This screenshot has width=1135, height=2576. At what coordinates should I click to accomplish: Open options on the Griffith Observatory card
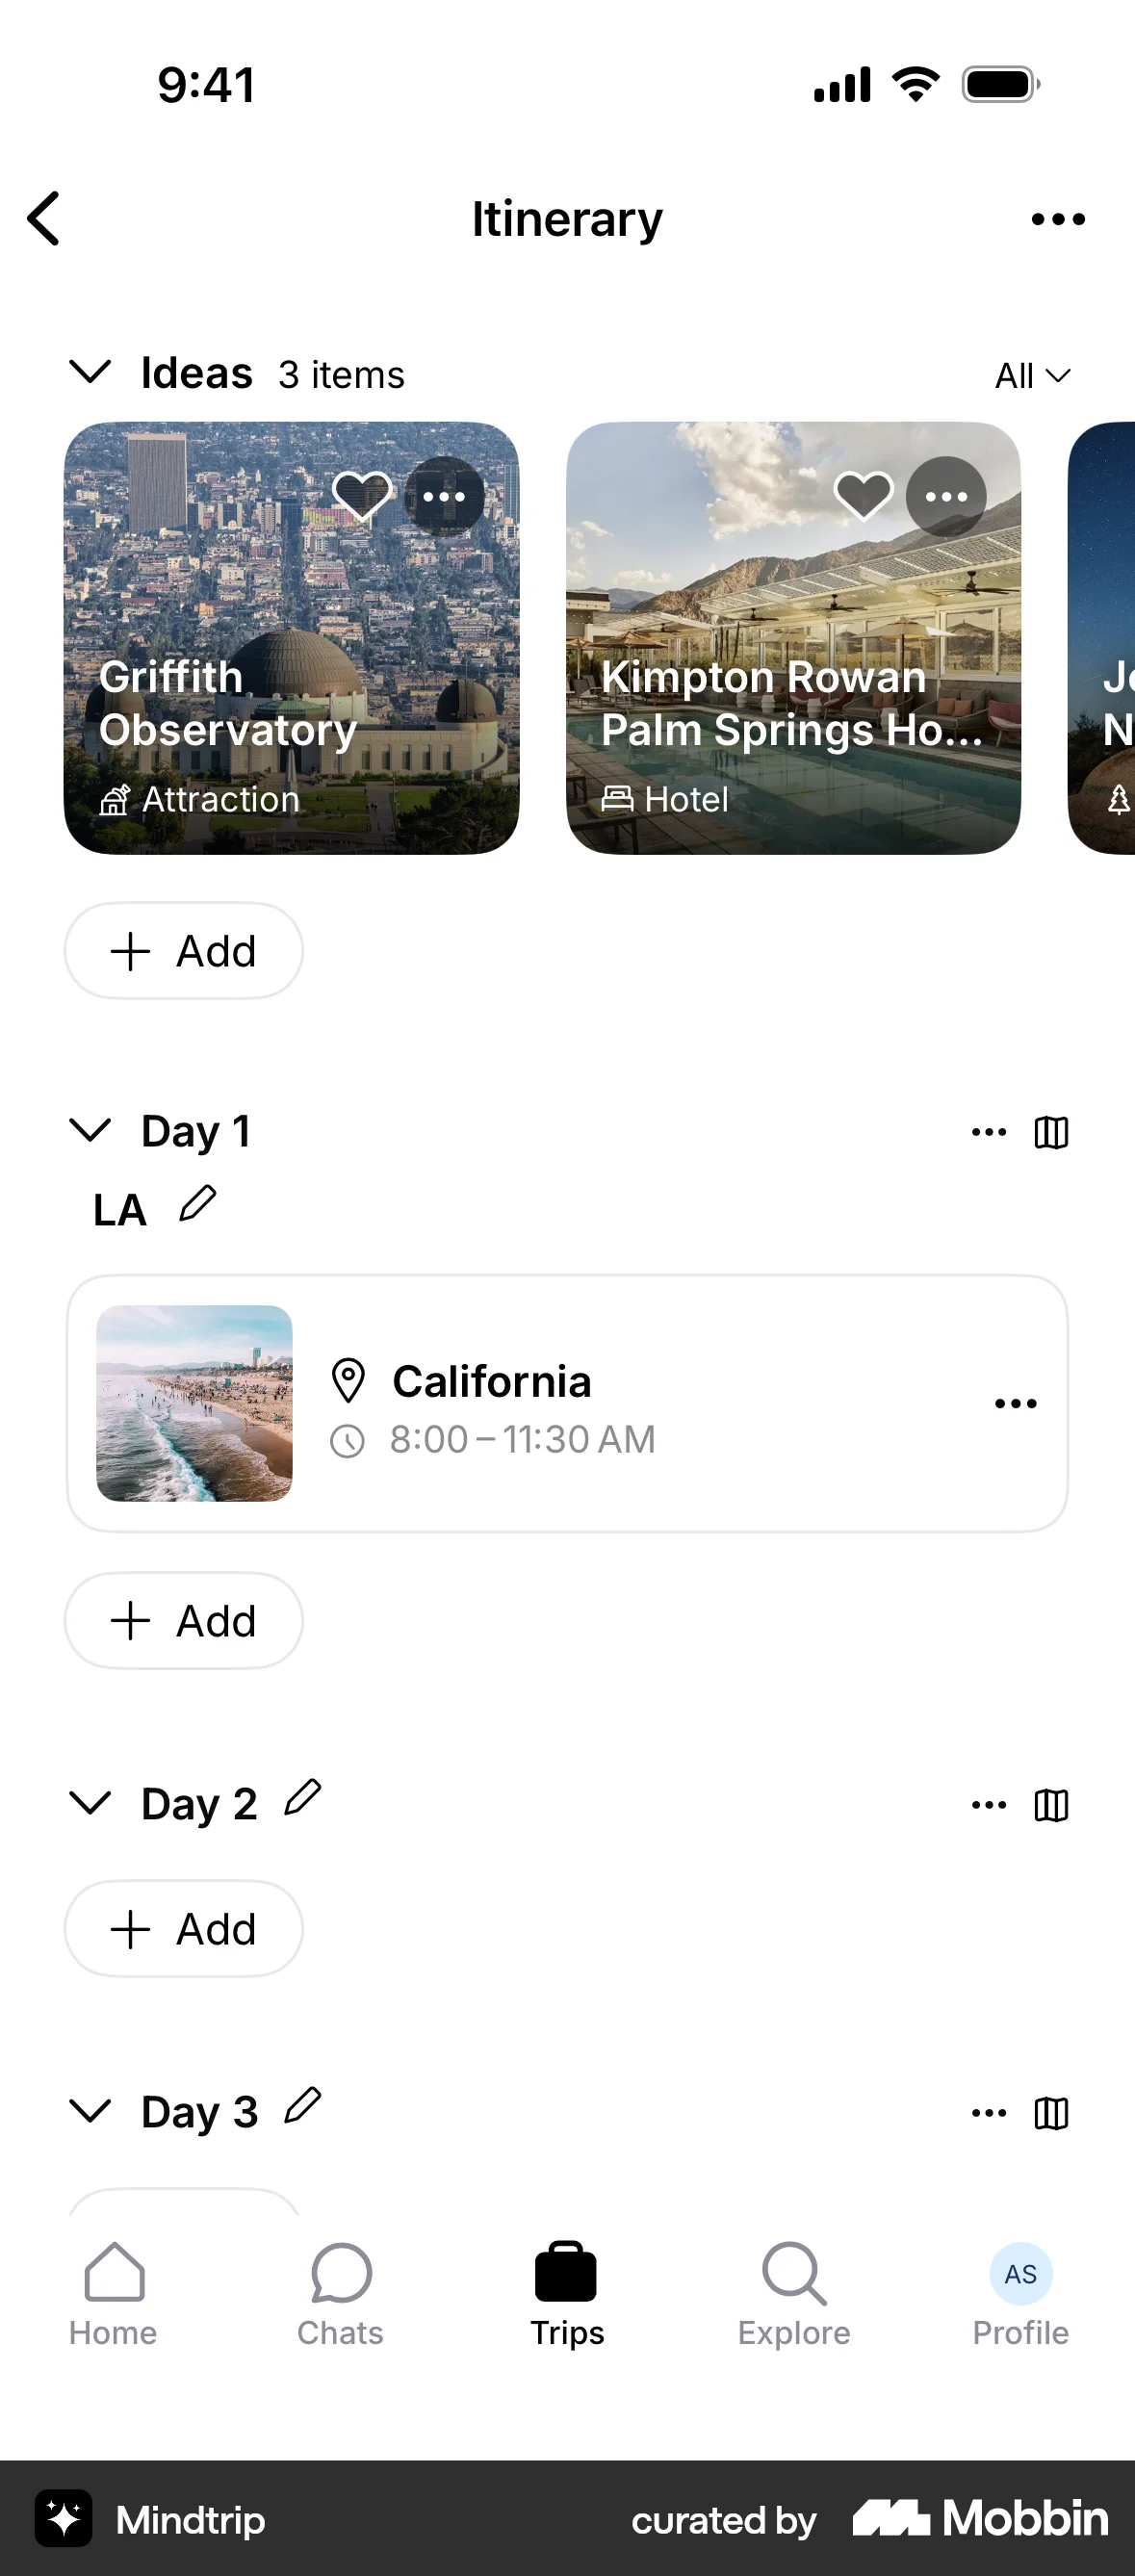pos(444,496)
